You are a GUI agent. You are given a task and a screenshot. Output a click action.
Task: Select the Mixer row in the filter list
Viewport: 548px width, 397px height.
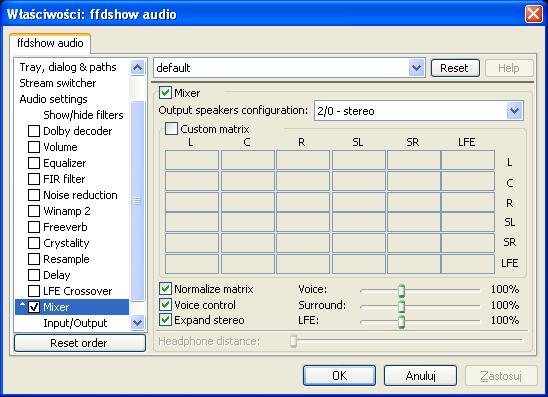(x=72, y=307)
